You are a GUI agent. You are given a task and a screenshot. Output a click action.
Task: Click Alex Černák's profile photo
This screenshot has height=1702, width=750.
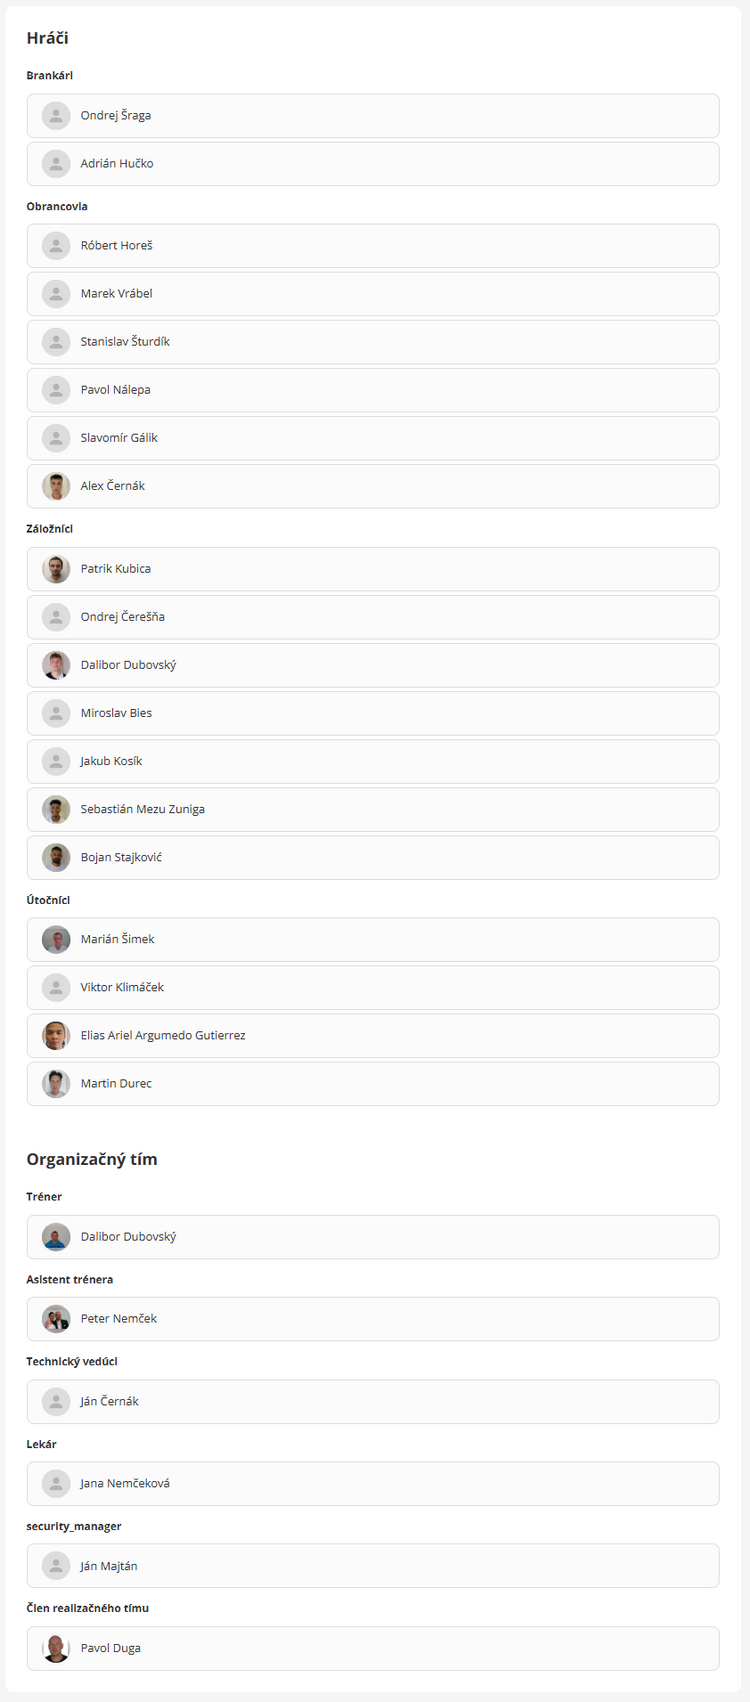pyautogui.click(x=56, y=486)
